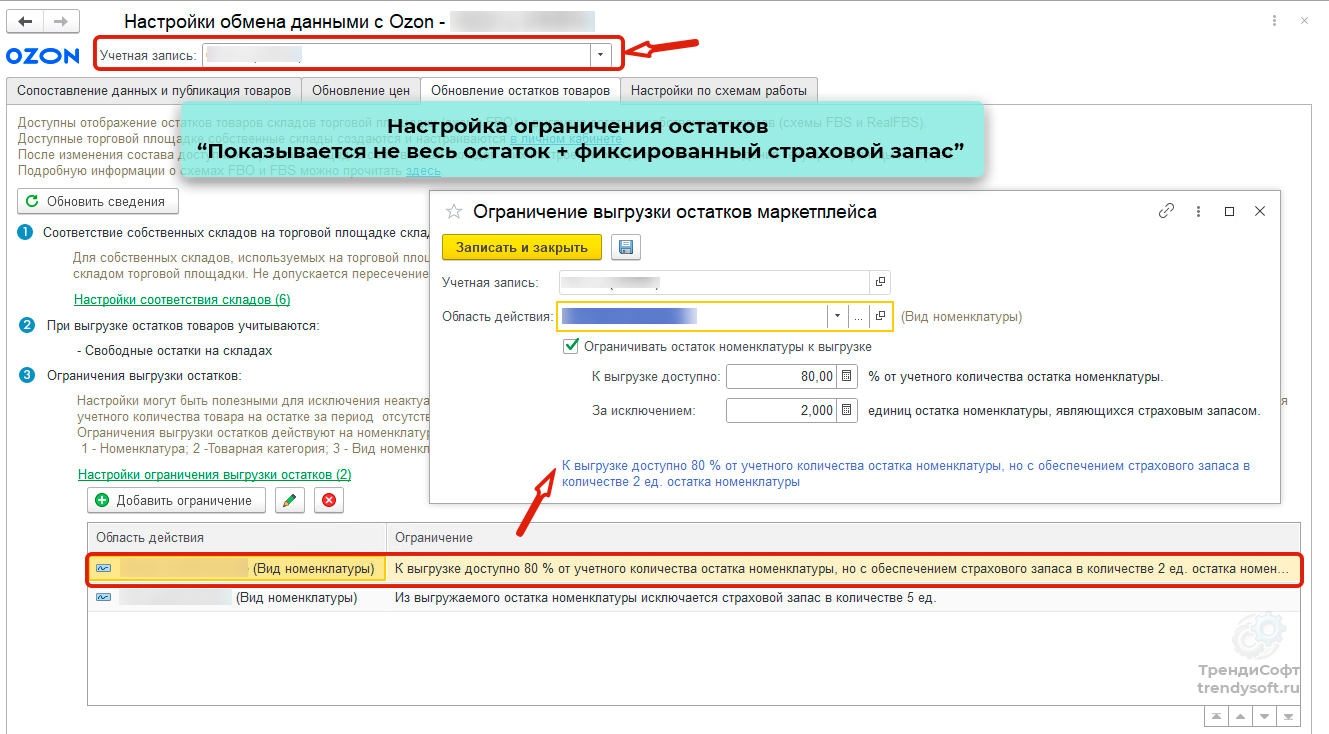Switch to Сопоставление данных и публикация товаров tab
The height and width of the screenshot is (734, 1329).
[x=154, y=90]
